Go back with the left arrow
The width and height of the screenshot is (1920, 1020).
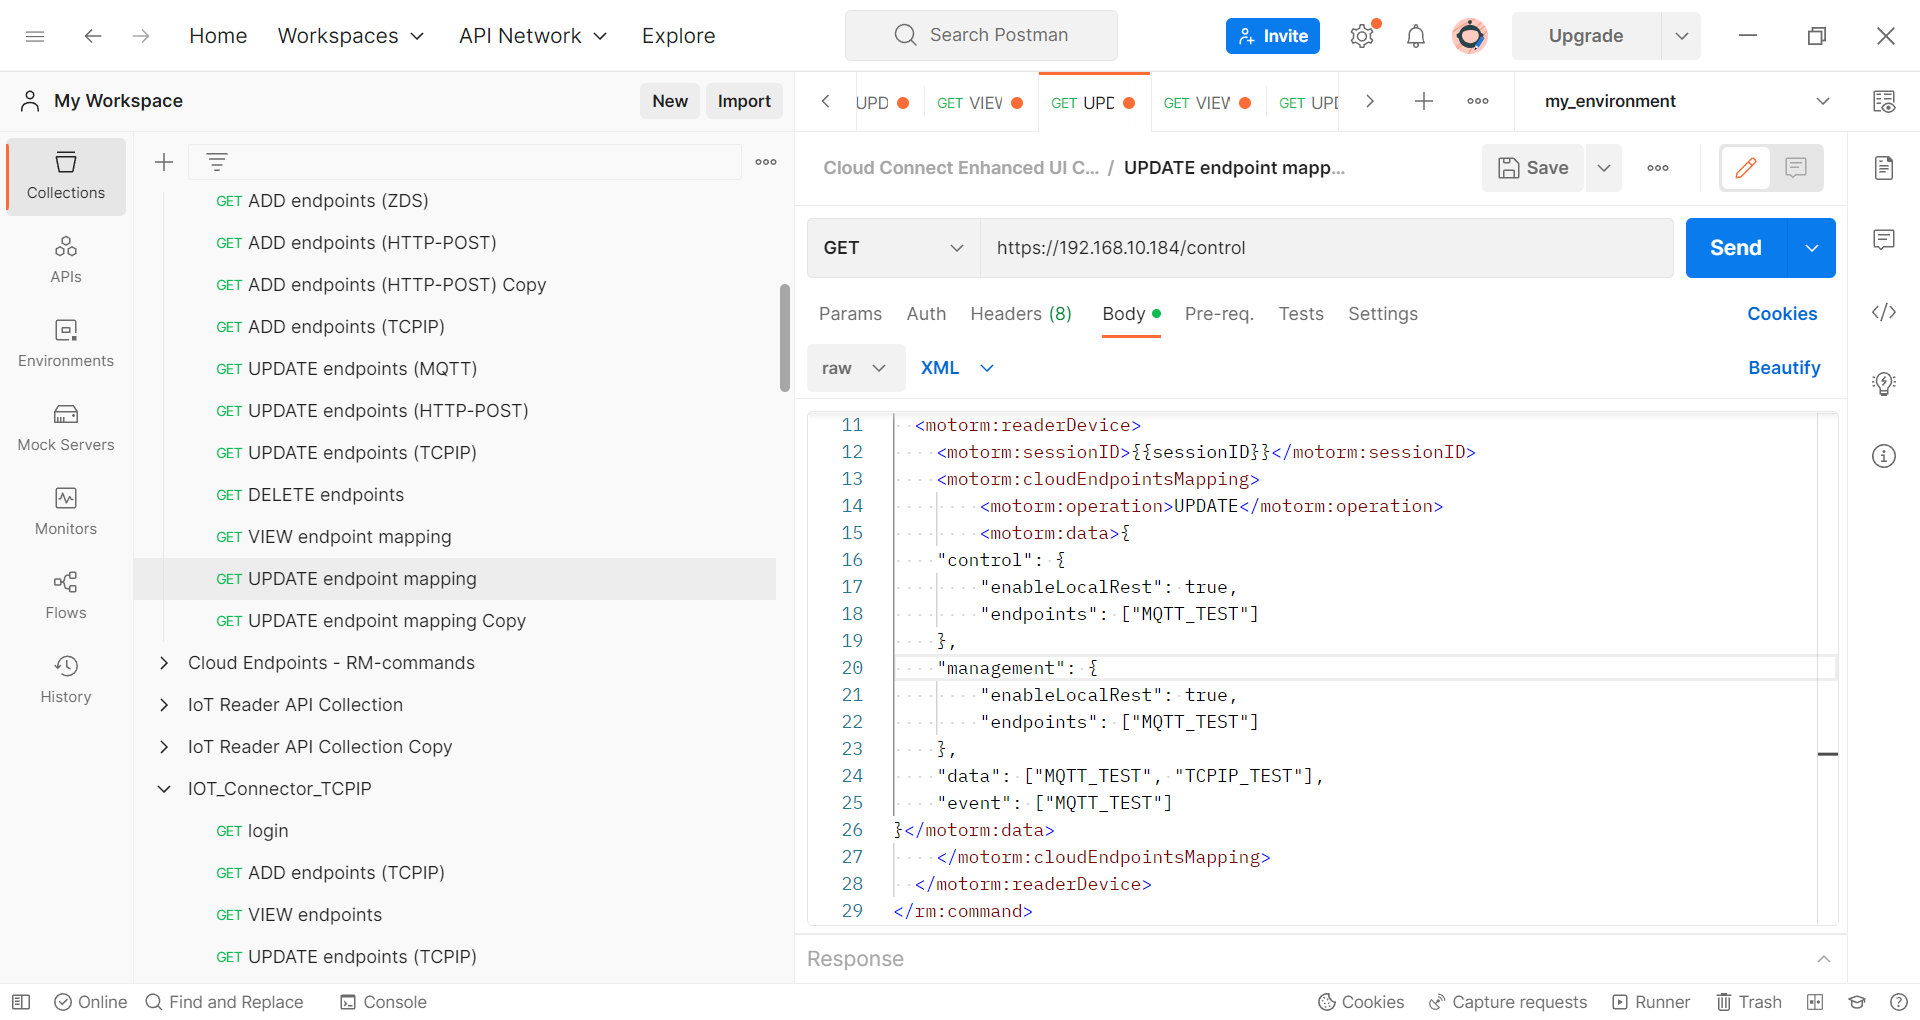(93, 36)
